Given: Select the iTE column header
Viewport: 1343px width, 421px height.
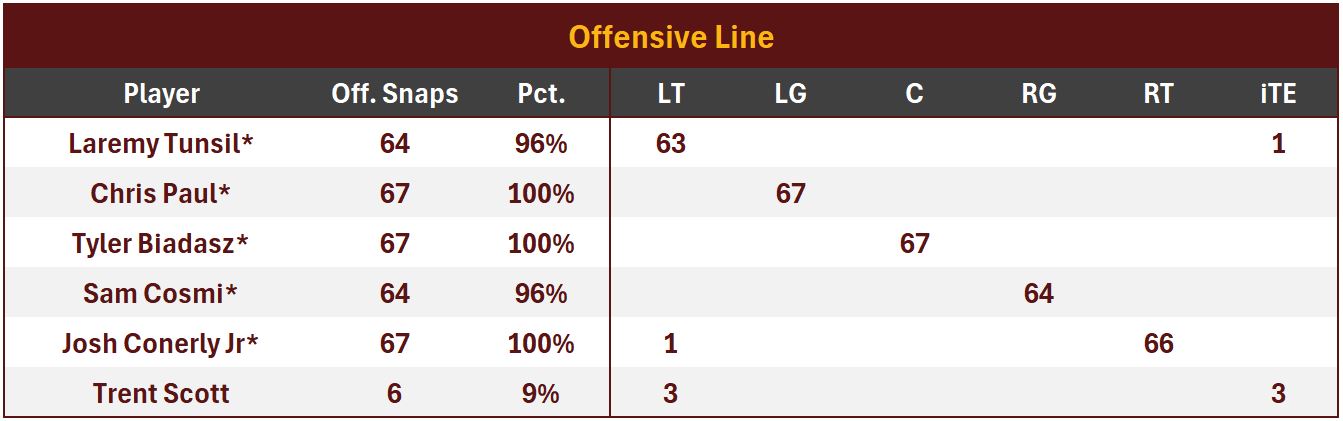Looking at the screenshot, I should [1278, 94].
